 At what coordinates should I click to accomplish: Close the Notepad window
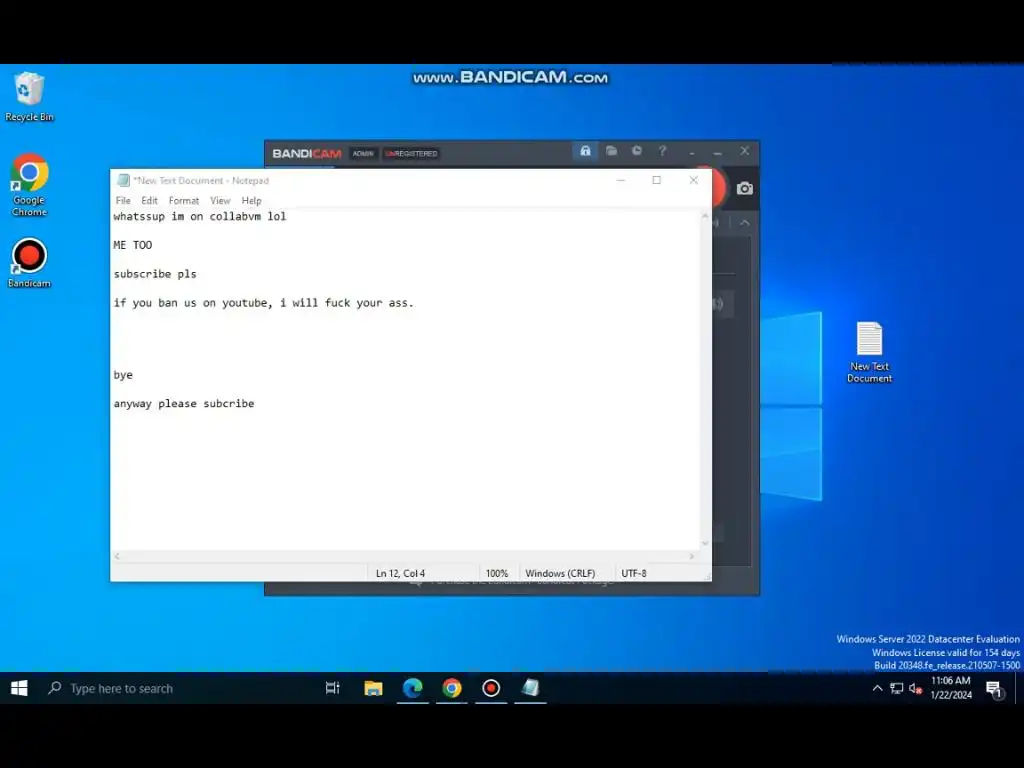click(694, 180)
